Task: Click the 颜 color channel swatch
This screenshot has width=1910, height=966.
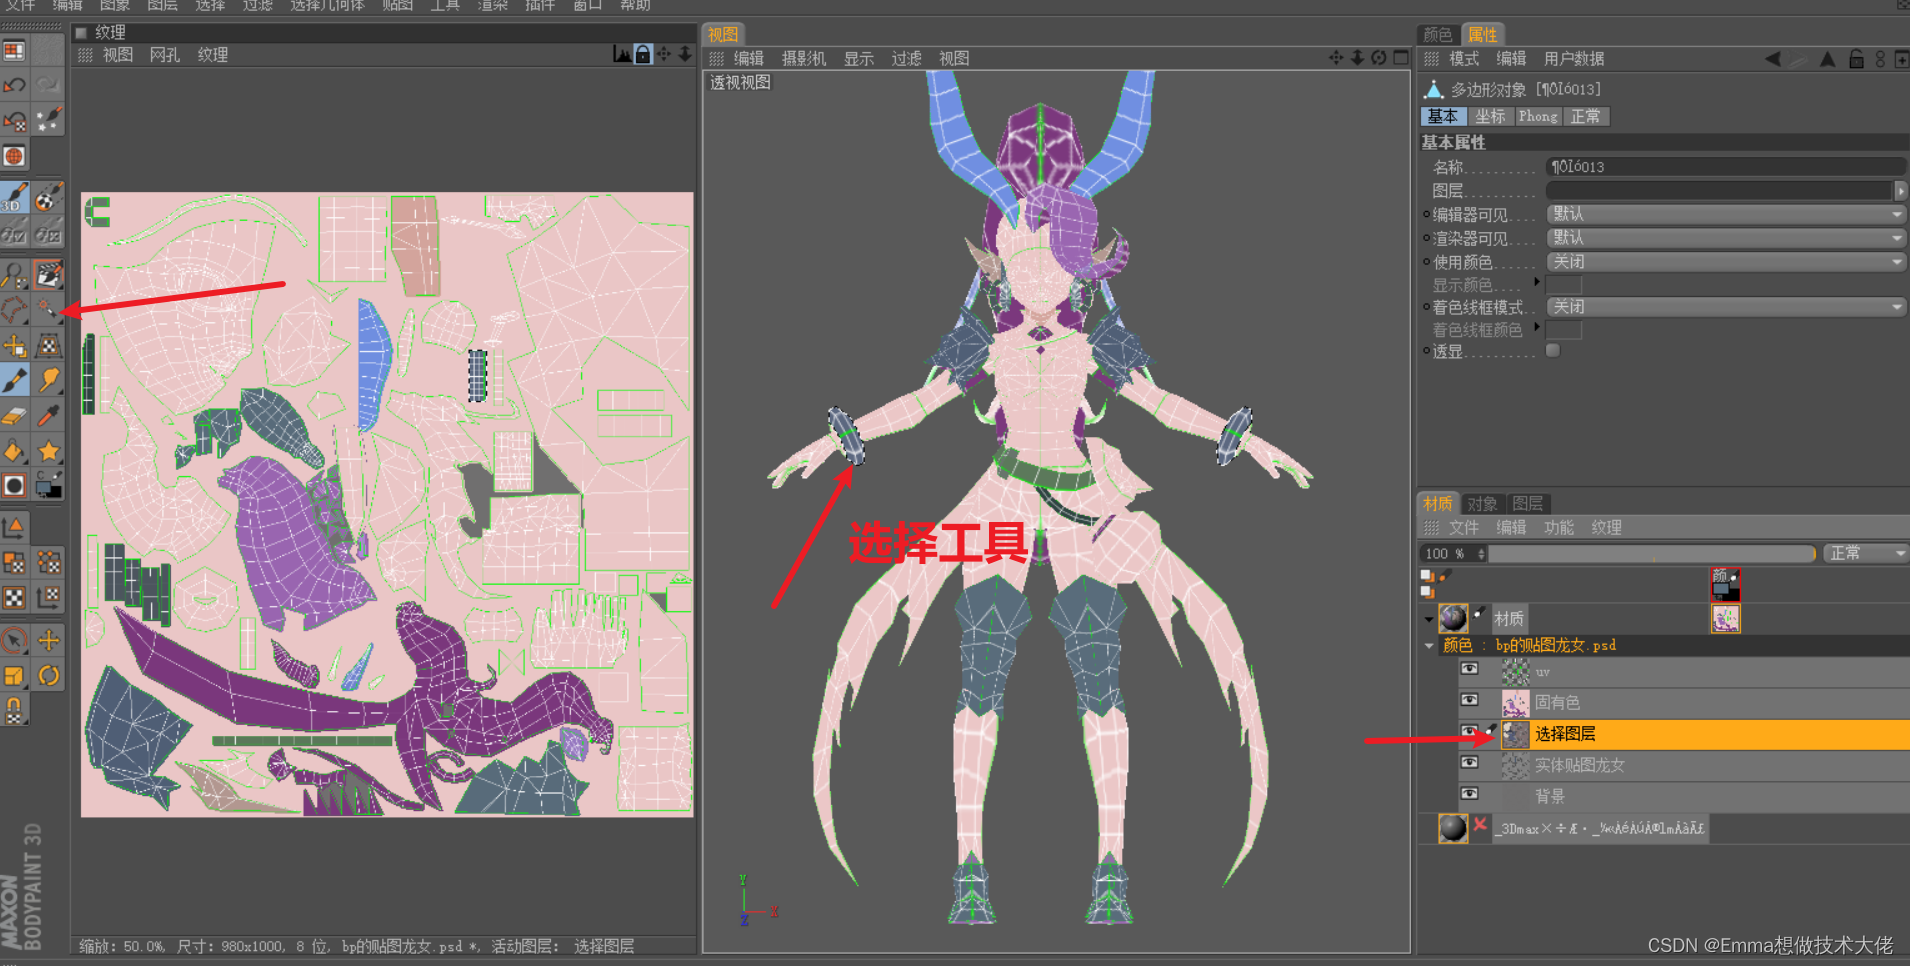Action: (1726, 584)
